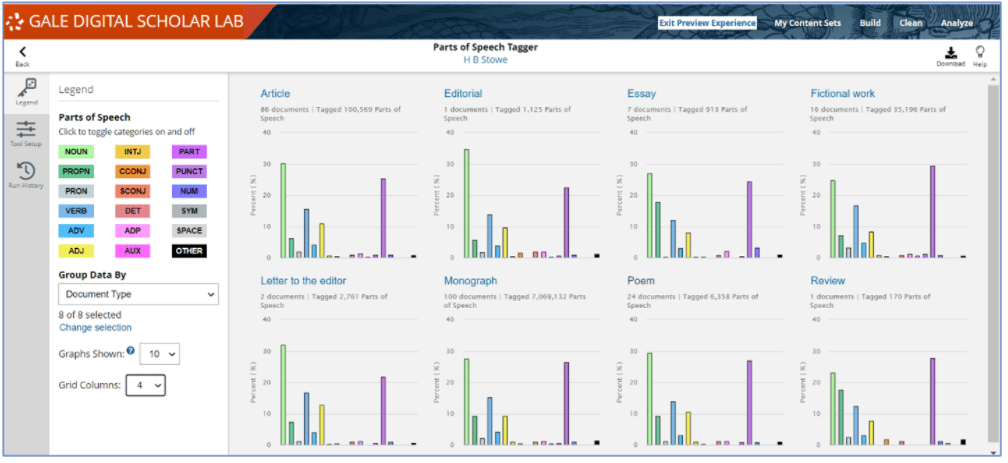Open My Content Sets menu
Screen dimensions: 1008x463
pos(808,23)
